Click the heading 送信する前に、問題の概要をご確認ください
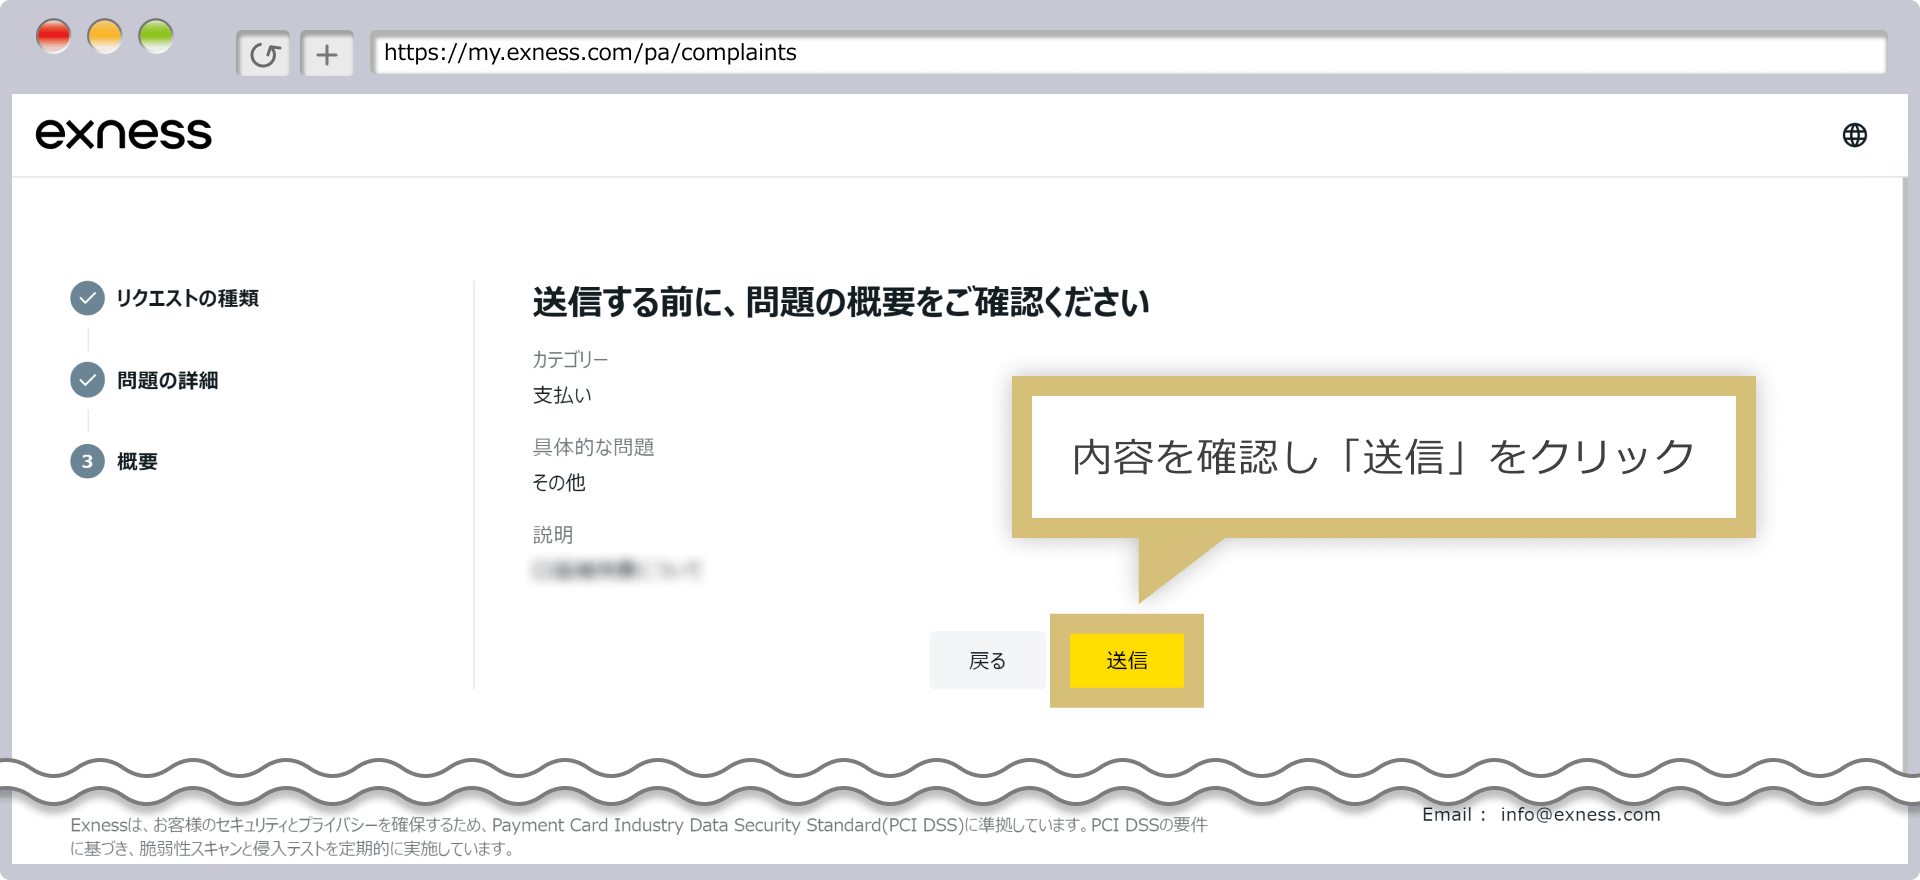This screenshot has height=880, width=1920. coord(841,302)
